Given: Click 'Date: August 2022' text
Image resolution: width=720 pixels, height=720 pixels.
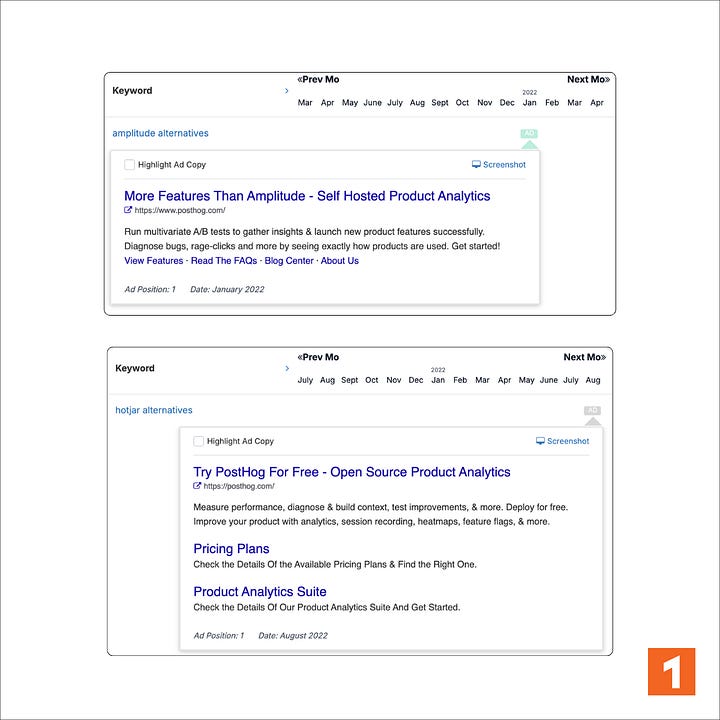Looking at the screenshot, I should pos(293,636).
